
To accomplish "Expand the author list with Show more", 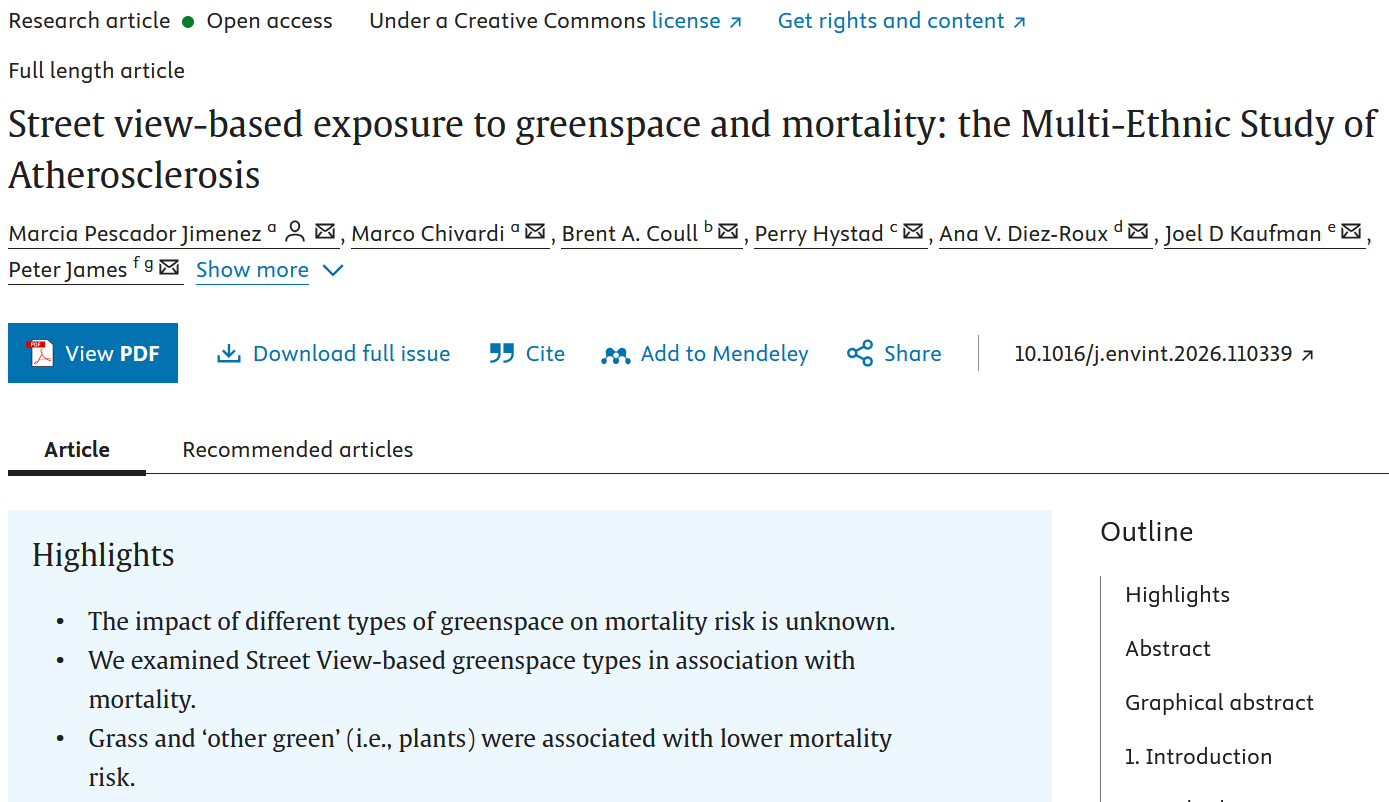I will tap(252, 270).
